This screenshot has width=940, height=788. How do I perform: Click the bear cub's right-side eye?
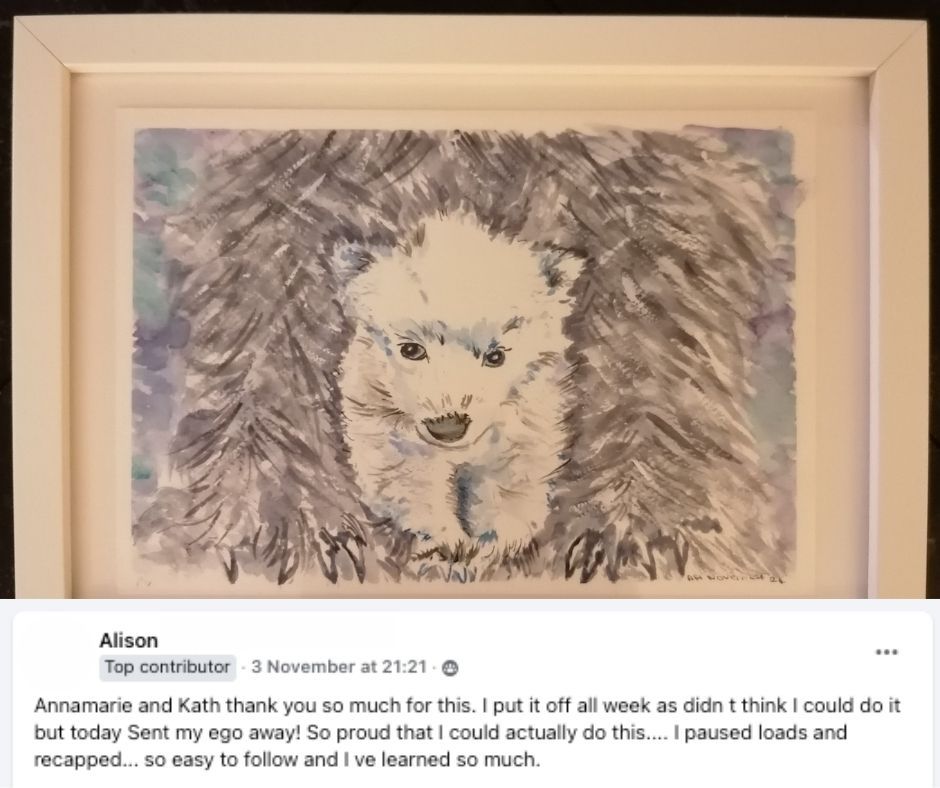coord(493,357)
